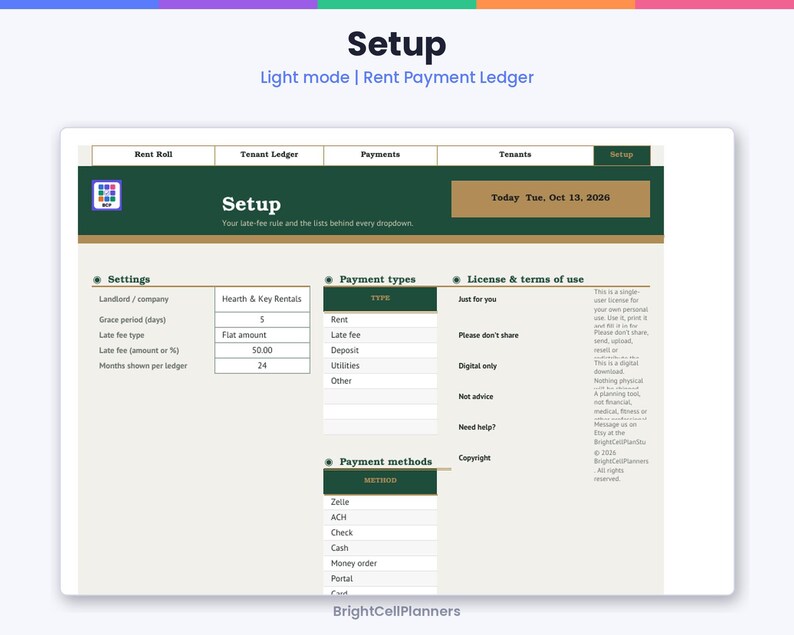794x635 pixels.
Task: Select the Setup tab
Action: (x=622, y=155)
